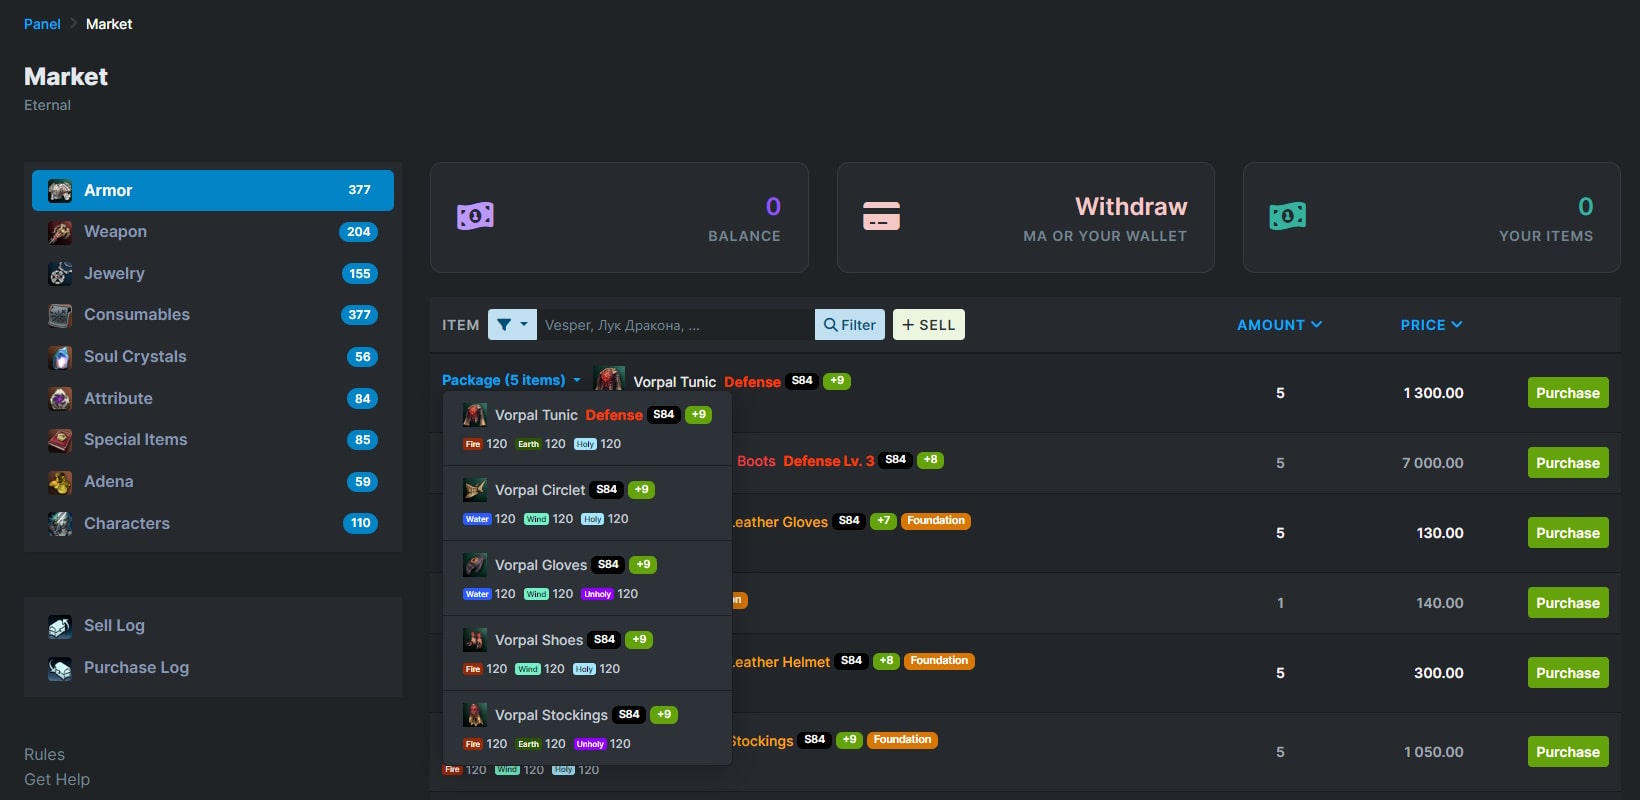
Task: Click the Soul Crystals icon
Action: click(60, 357)
